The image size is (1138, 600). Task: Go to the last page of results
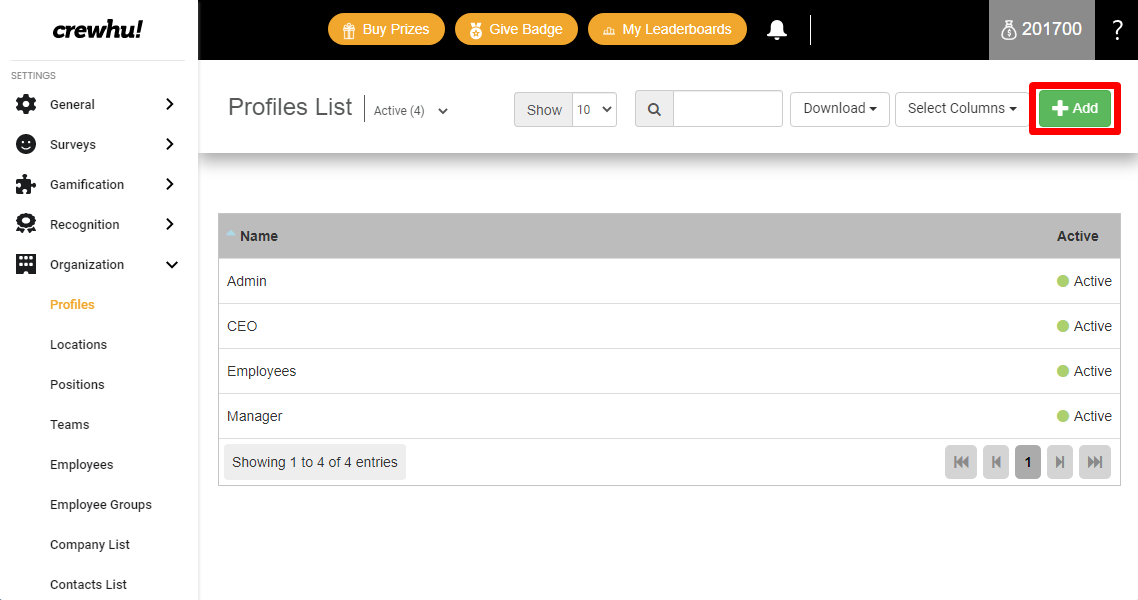[x=1095, y=462]
